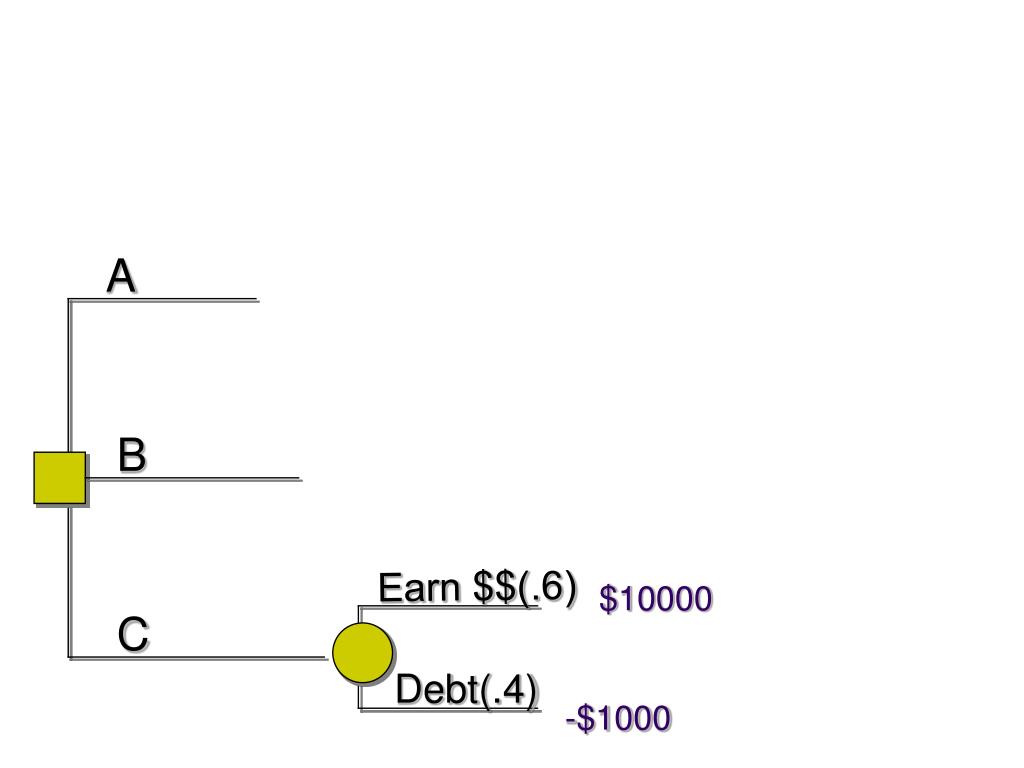Click the letter C branch label
This screenshot has height=768, width=1024.
pos(133,634)
